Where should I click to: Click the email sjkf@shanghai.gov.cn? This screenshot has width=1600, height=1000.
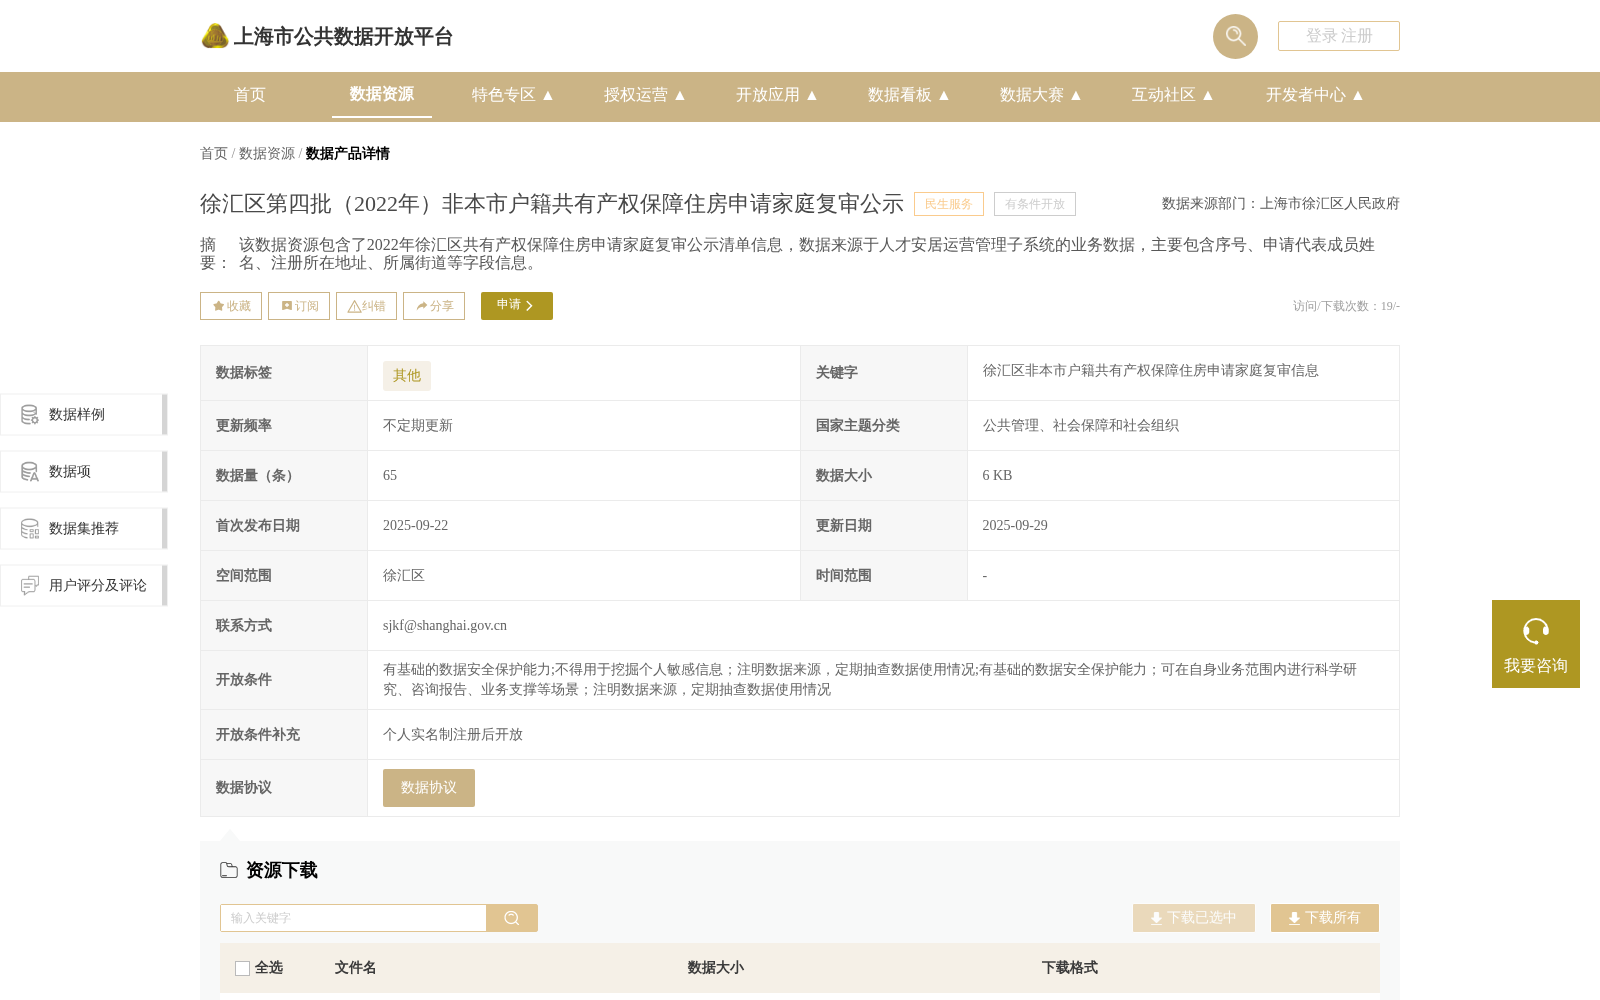[445, 626]
